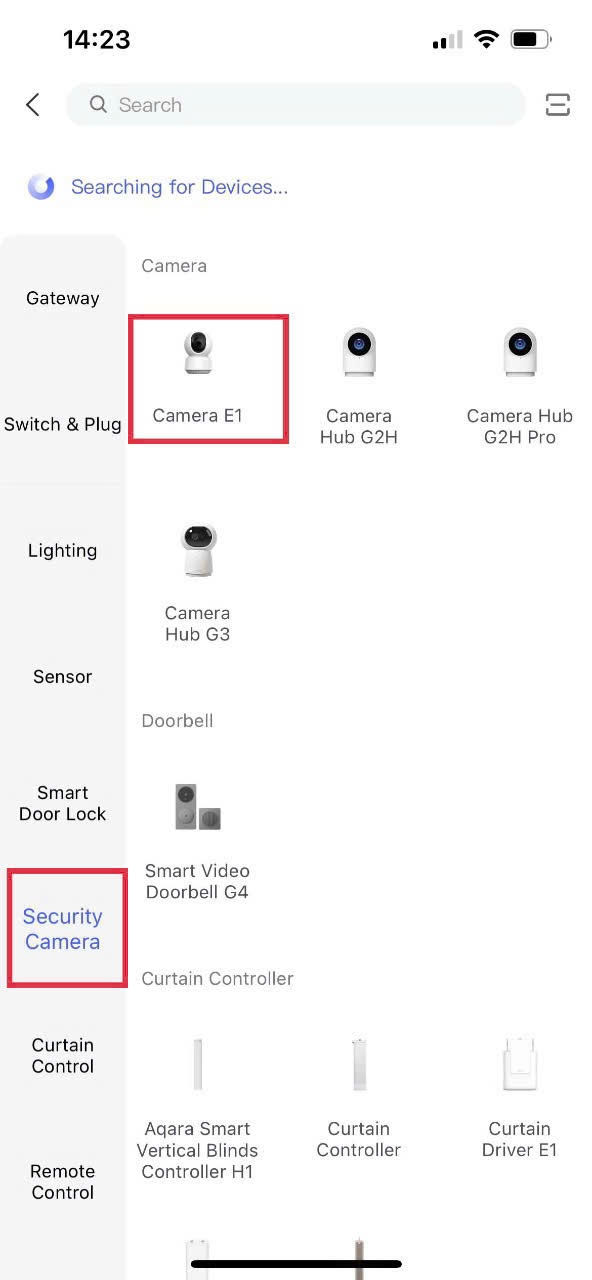Select the Camera E1 device icon
The height and width of the screenshot is (1280, 592).
[197, 352]
